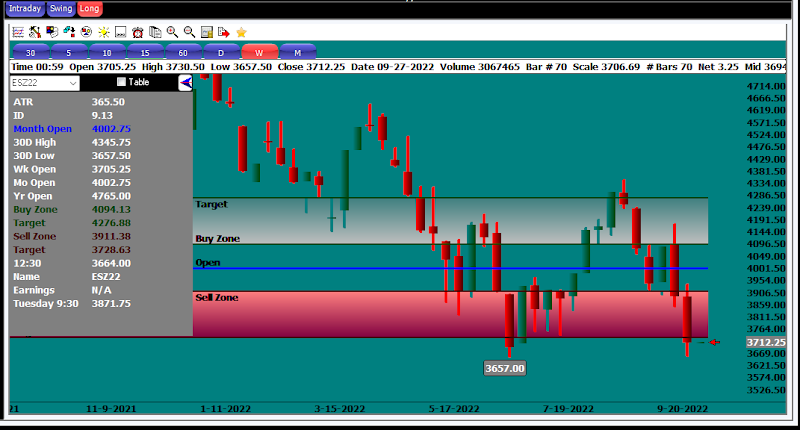Click the 3657.00 low price label
Viewport: 800px width, 430px height.
[504, 368]
